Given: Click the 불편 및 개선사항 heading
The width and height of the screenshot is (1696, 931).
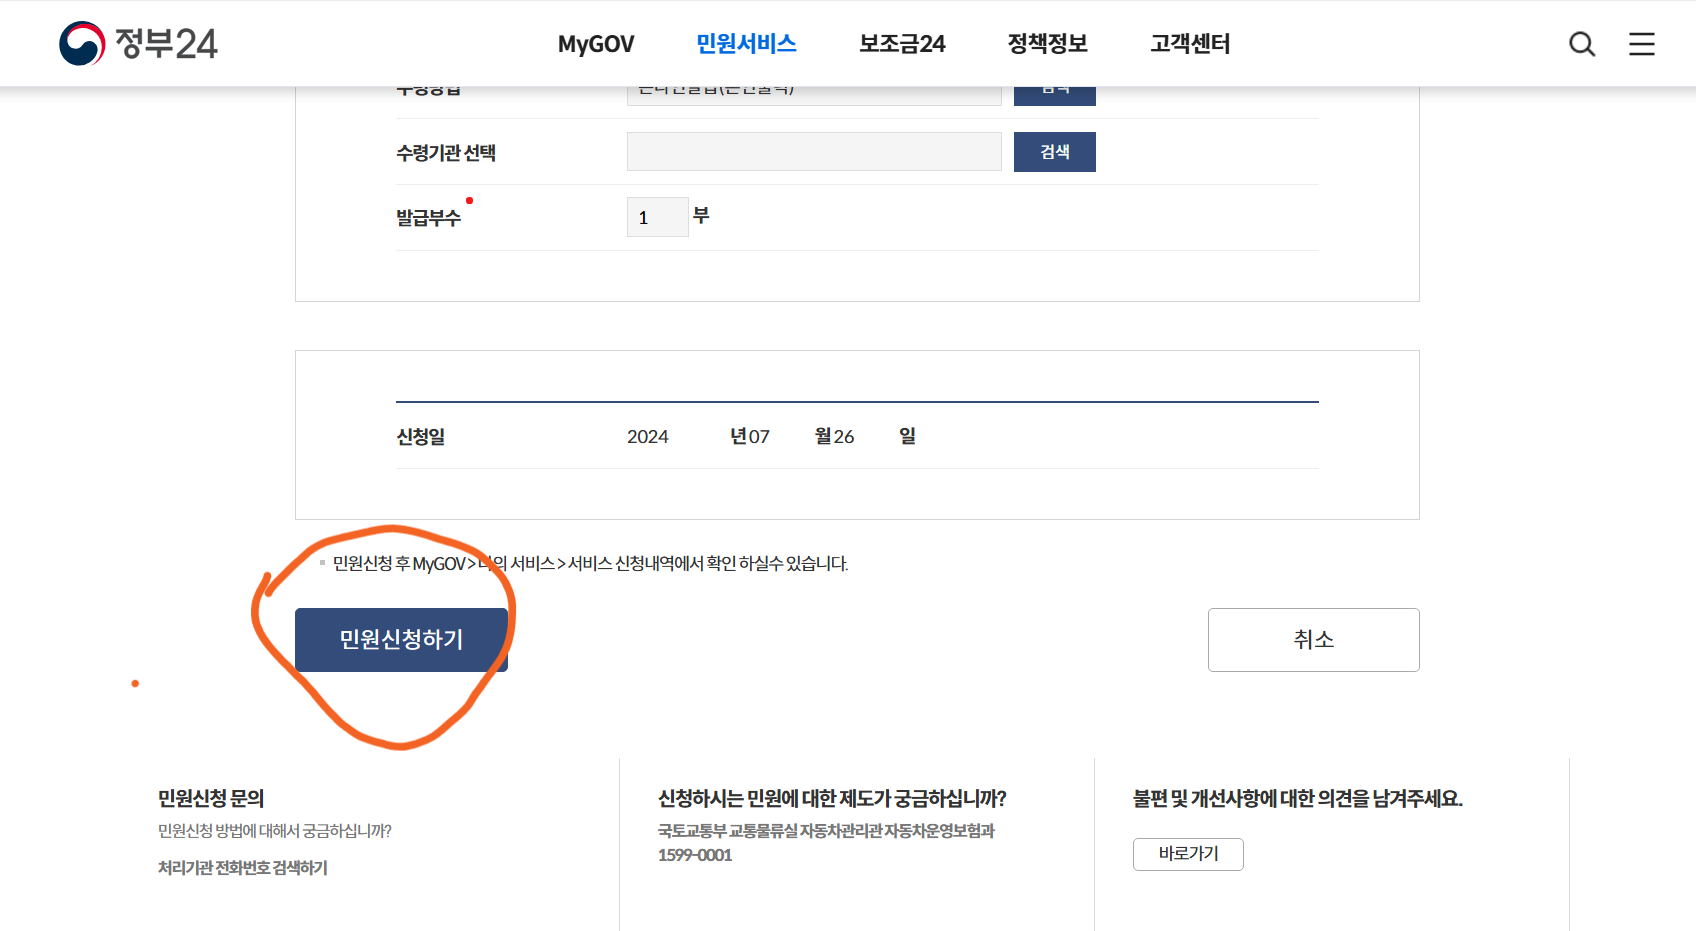Looking at the screenshot, I should [1298, 799].
